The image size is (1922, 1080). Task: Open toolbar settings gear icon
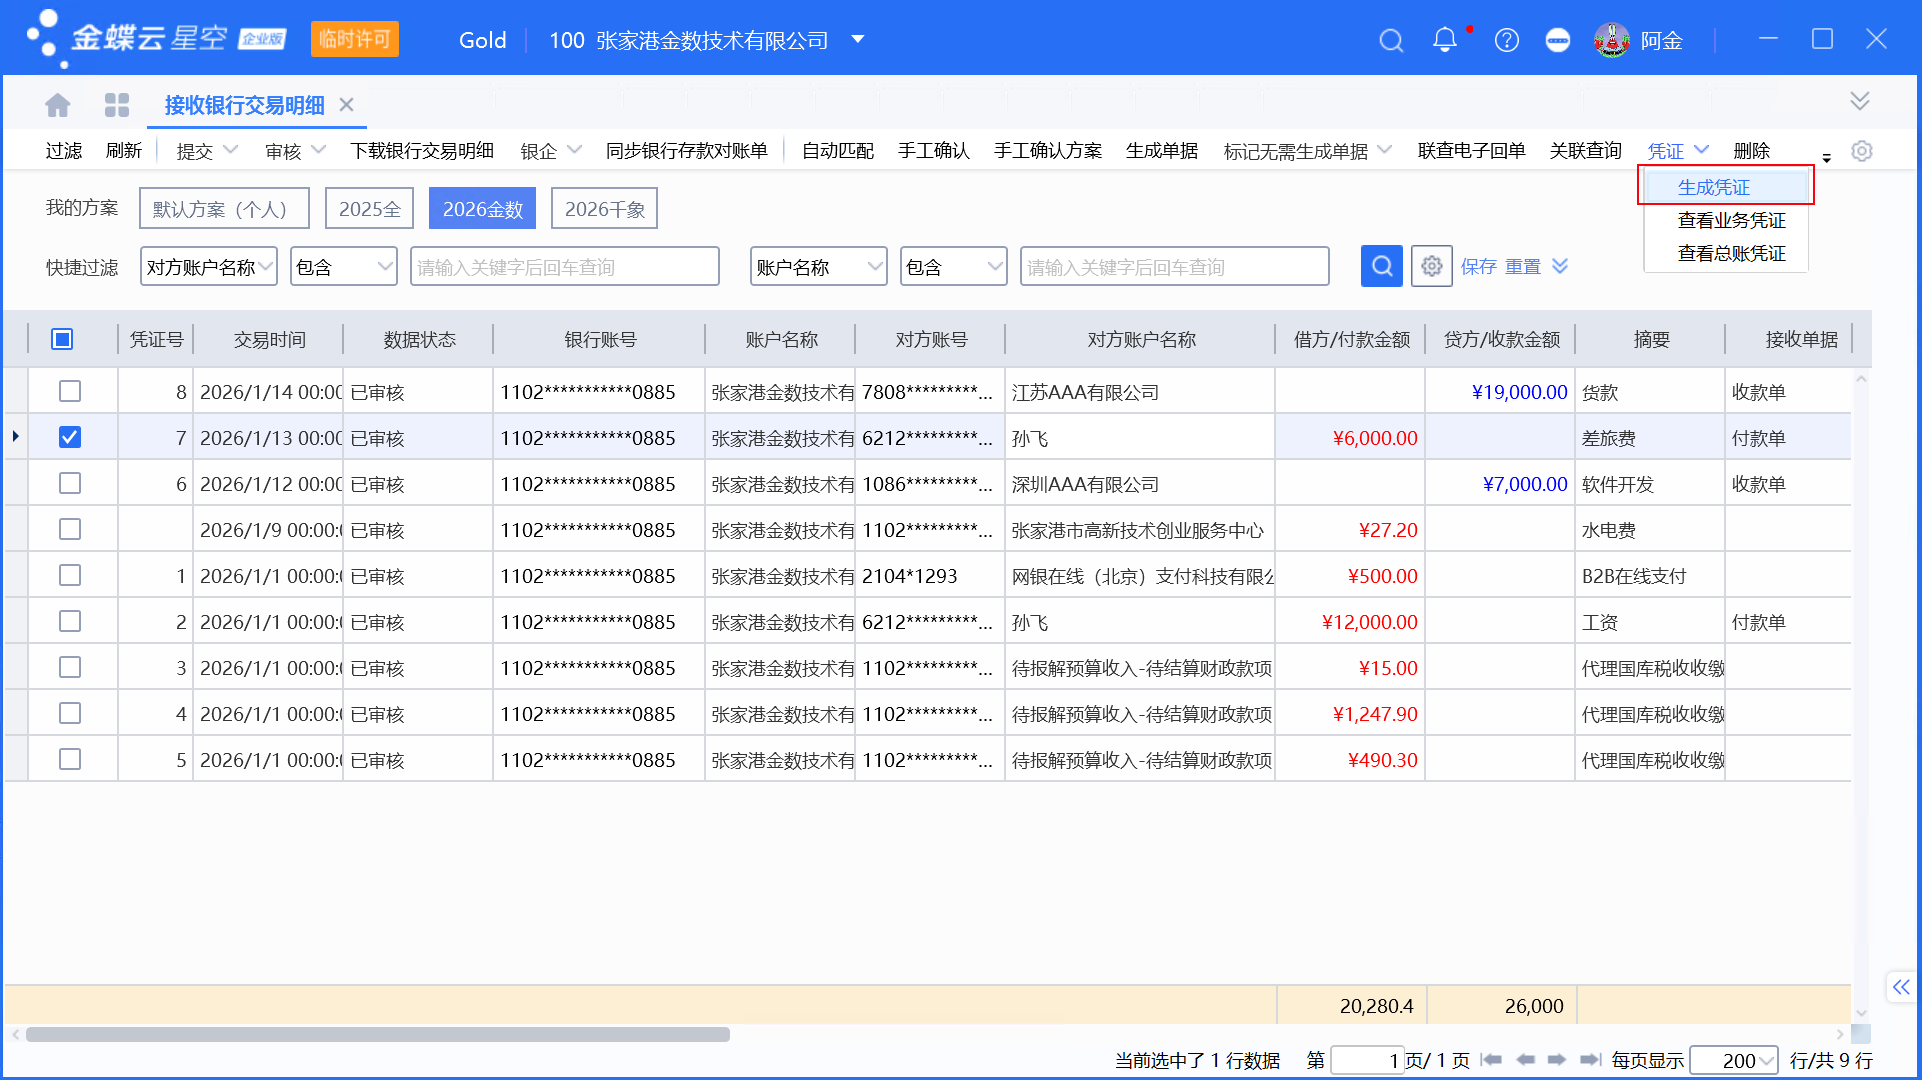click(1861, 151)
